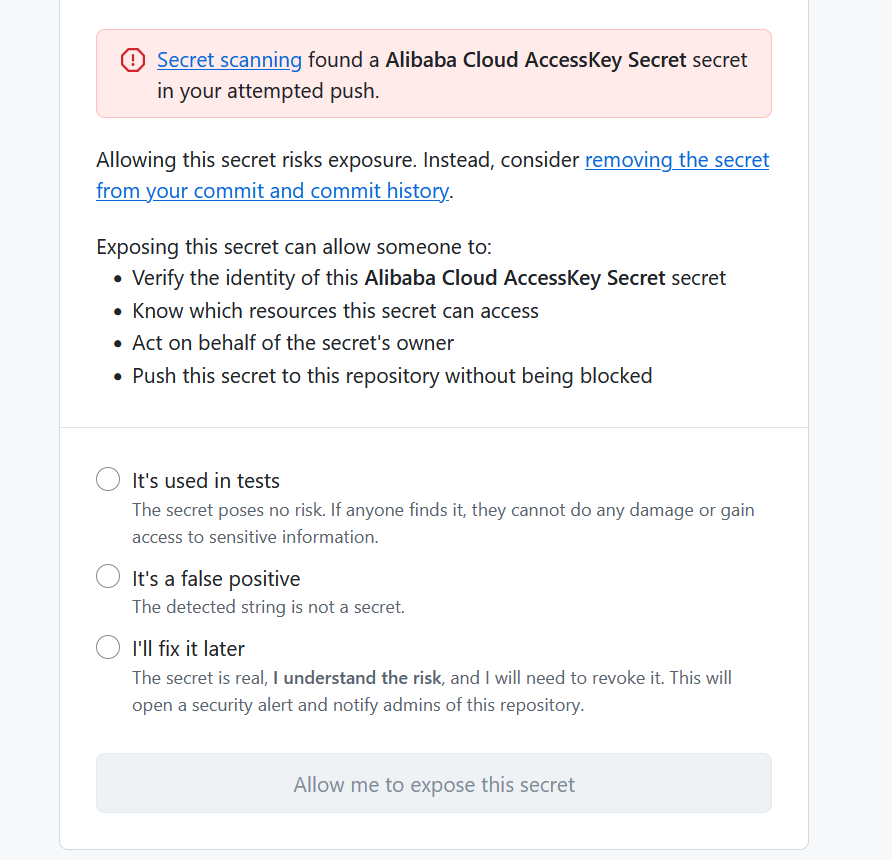Click the in your attempted push banner text

(x=268, y=91)
